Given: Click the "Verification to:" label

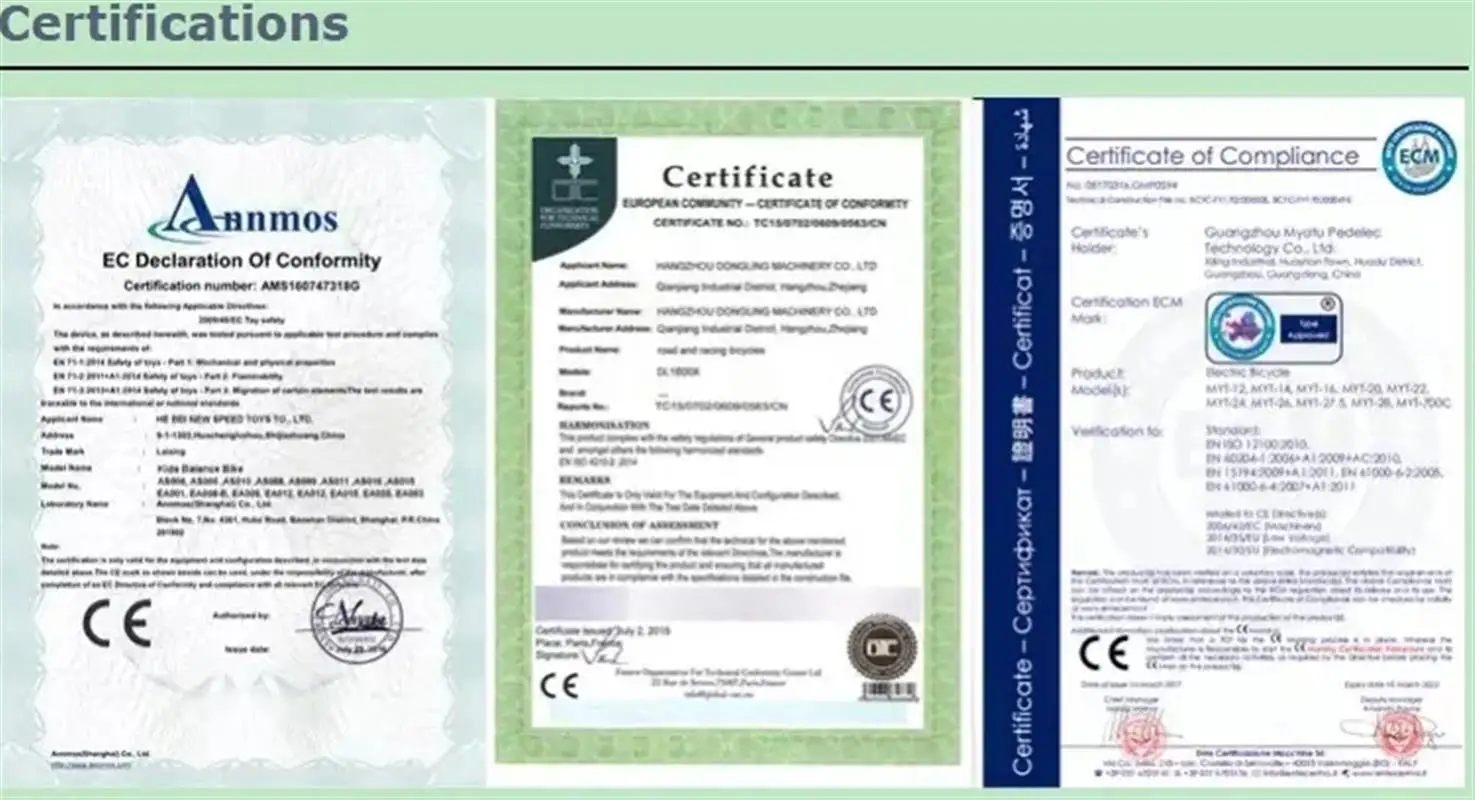Looking at the screenshot, I should [x=1117, y=431].
